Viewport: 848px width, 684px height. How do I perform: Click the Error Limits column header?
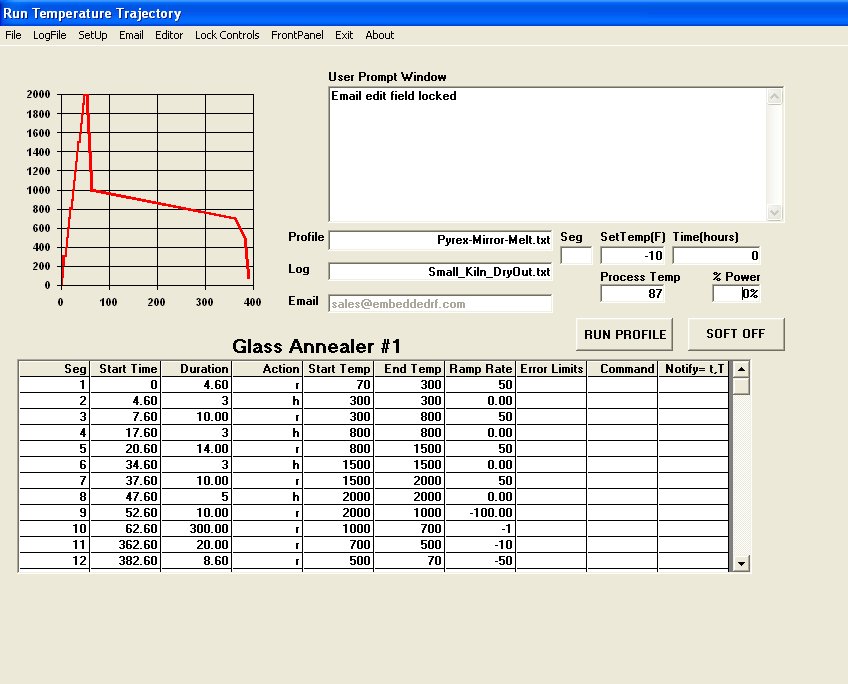click(x=551, y=369)
